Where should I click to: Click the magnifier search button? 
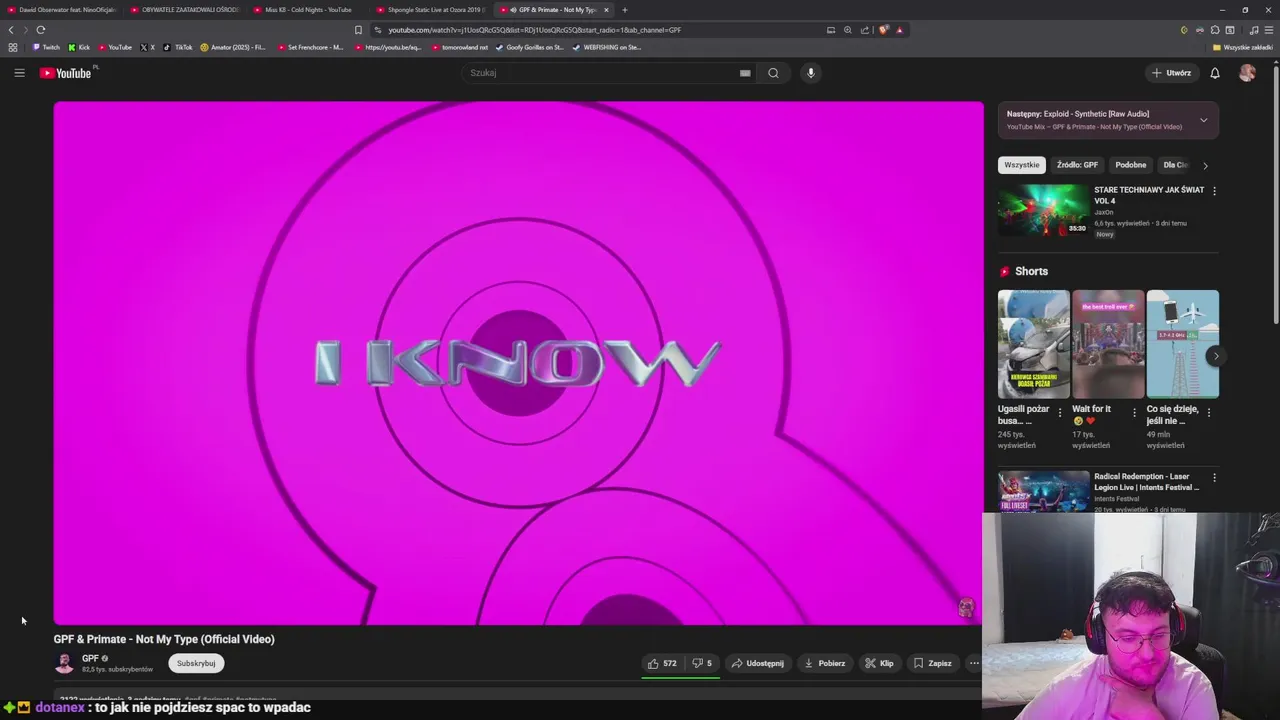pos(773,73)
